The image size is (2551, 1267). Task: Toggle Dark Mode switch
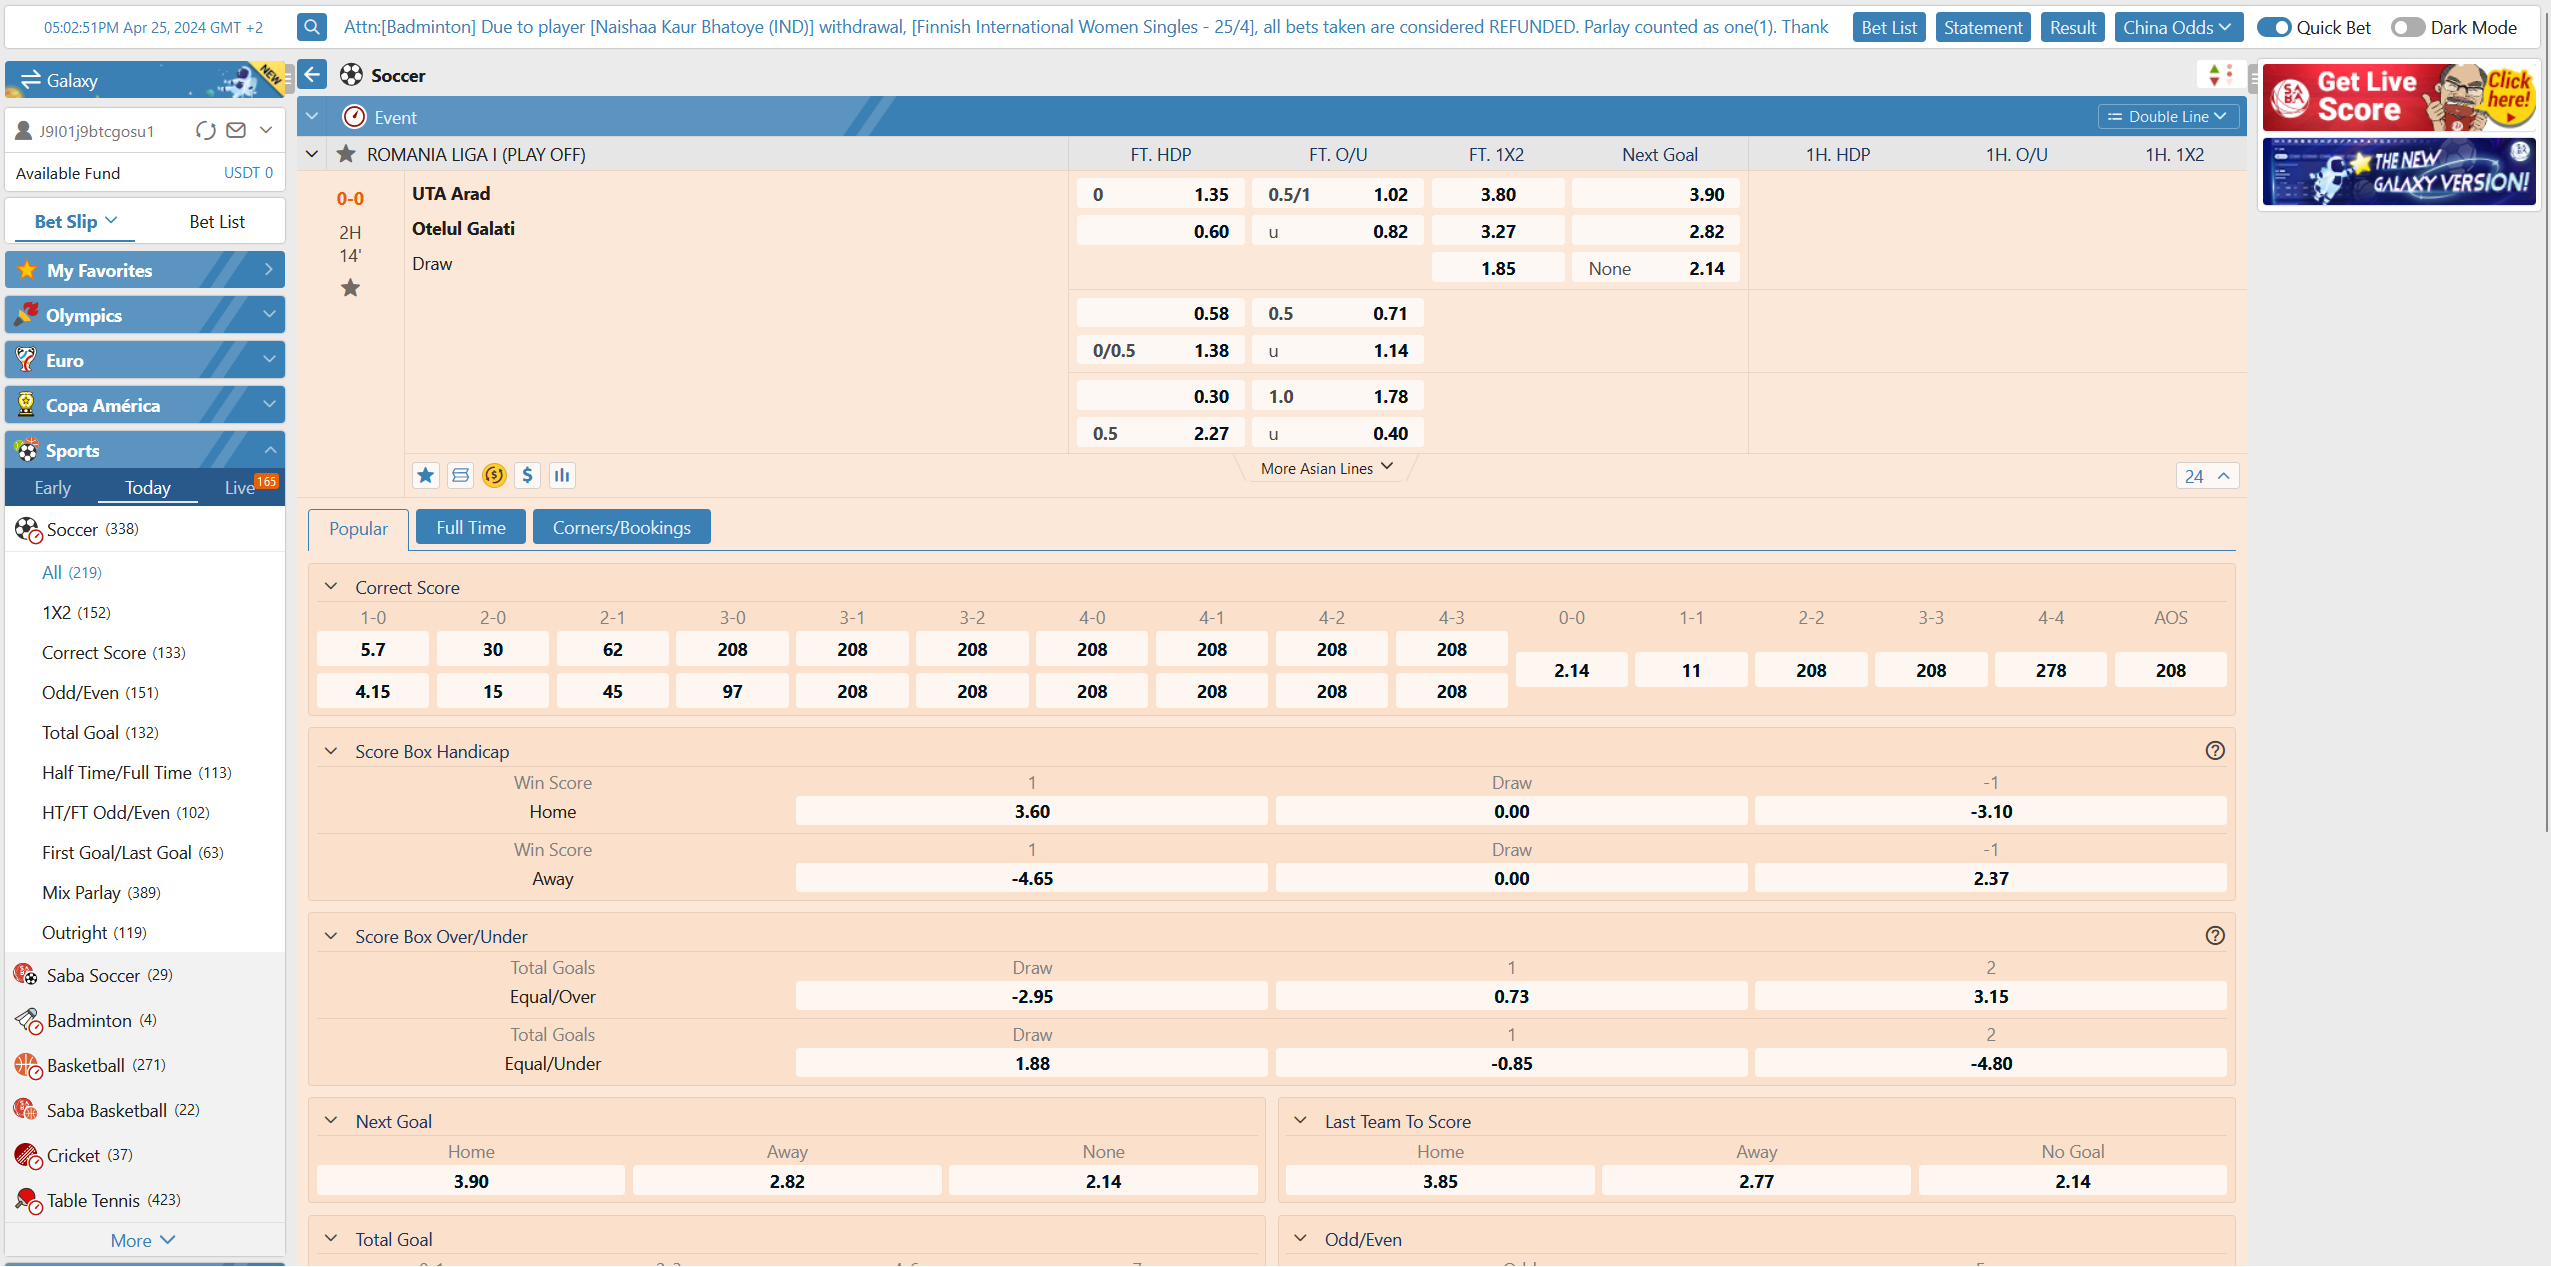point(2408,27)
